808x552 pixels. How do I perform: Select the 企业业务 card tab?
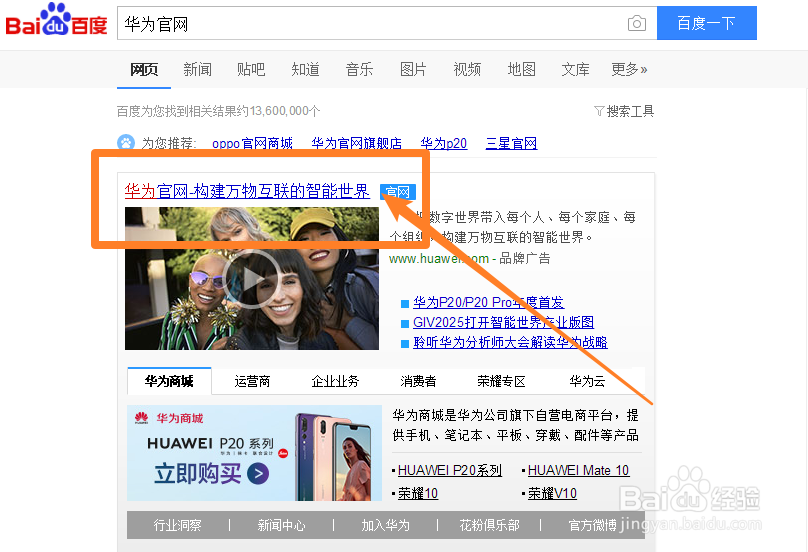point(335,381)
